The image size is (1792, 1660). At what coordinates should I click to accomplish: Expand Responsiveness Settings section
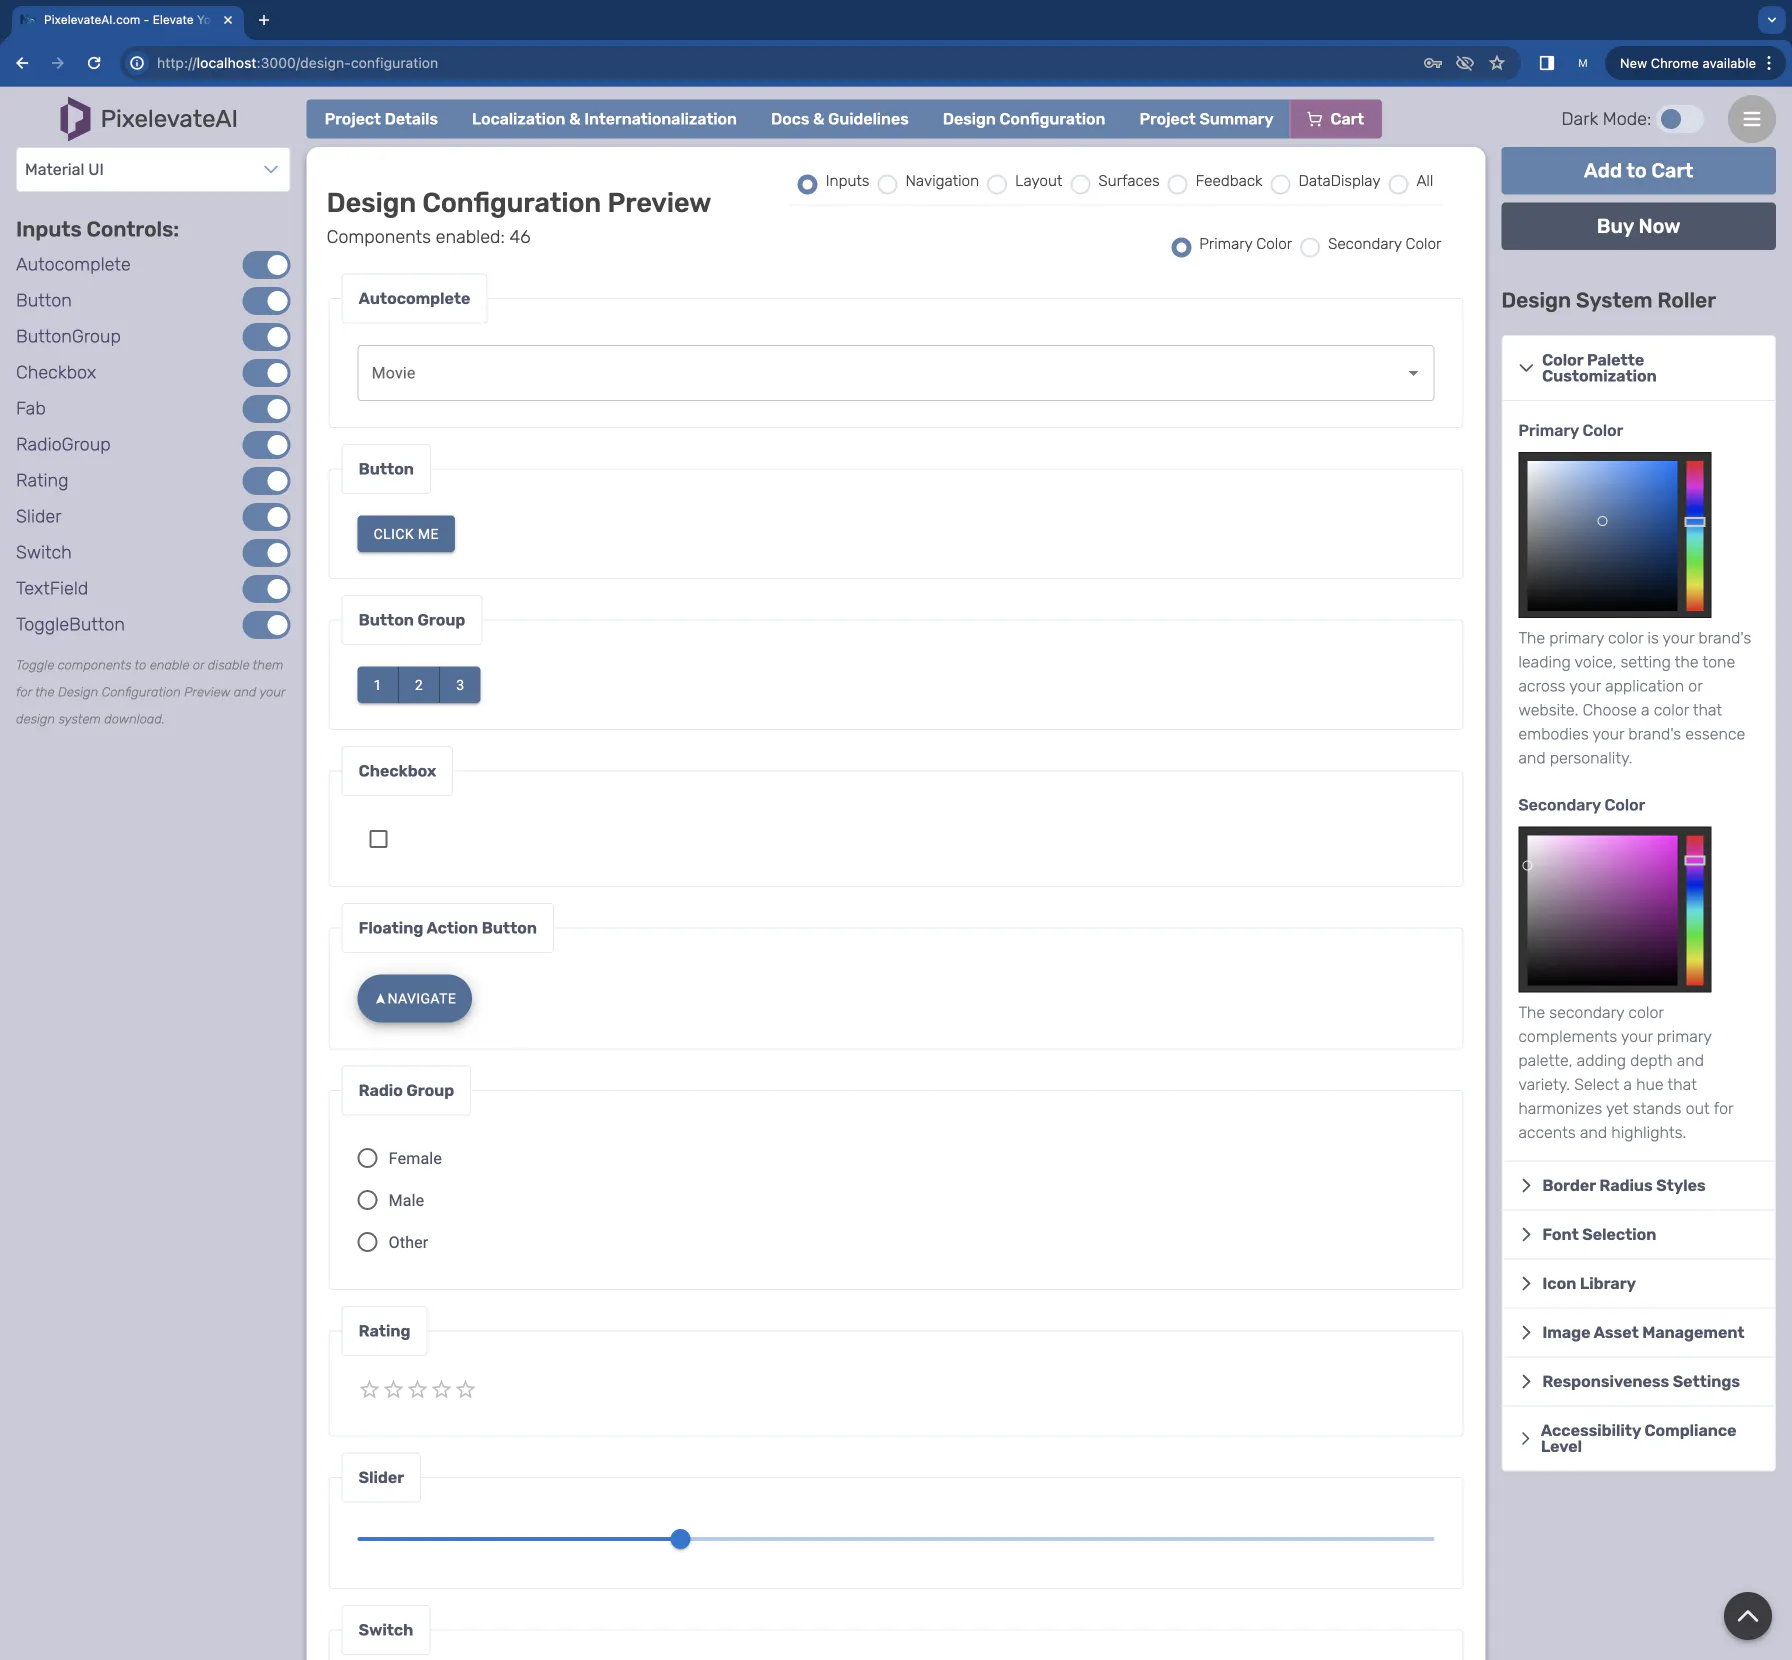point(1638,1381)
